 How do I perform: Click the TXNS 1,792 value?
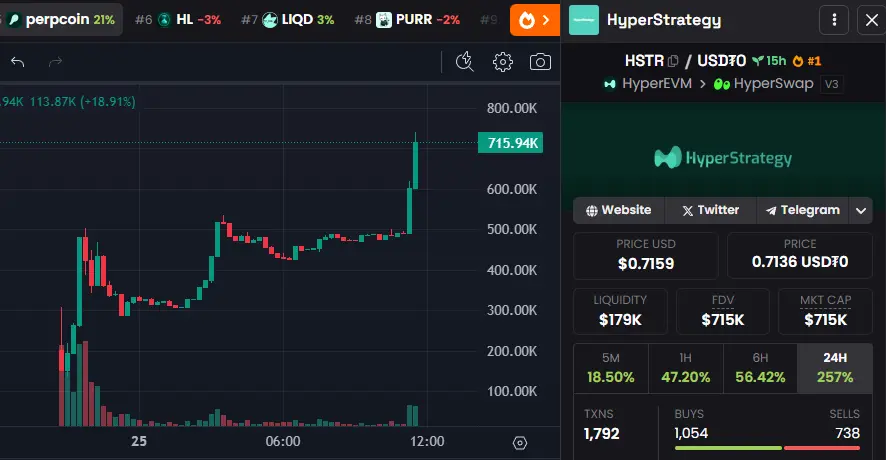pos(601,433)
